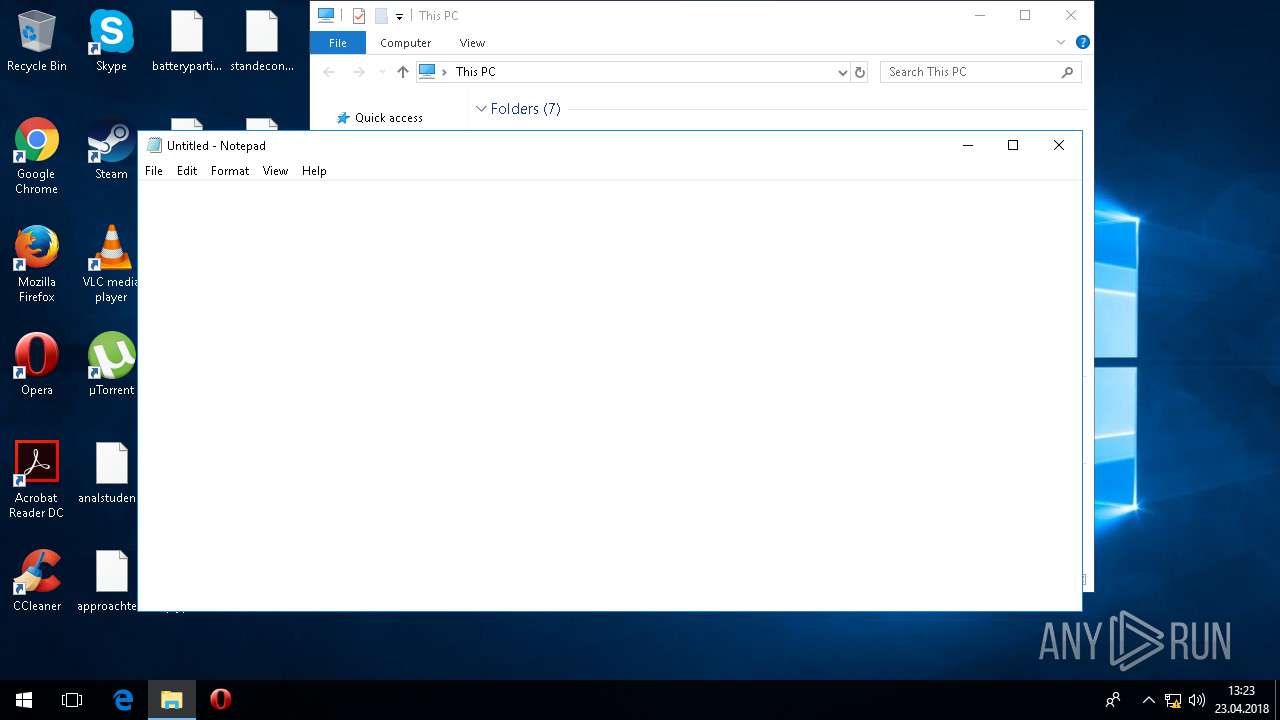Click the New folder icon in the Explorer quick access toolbar

point(381,16)
